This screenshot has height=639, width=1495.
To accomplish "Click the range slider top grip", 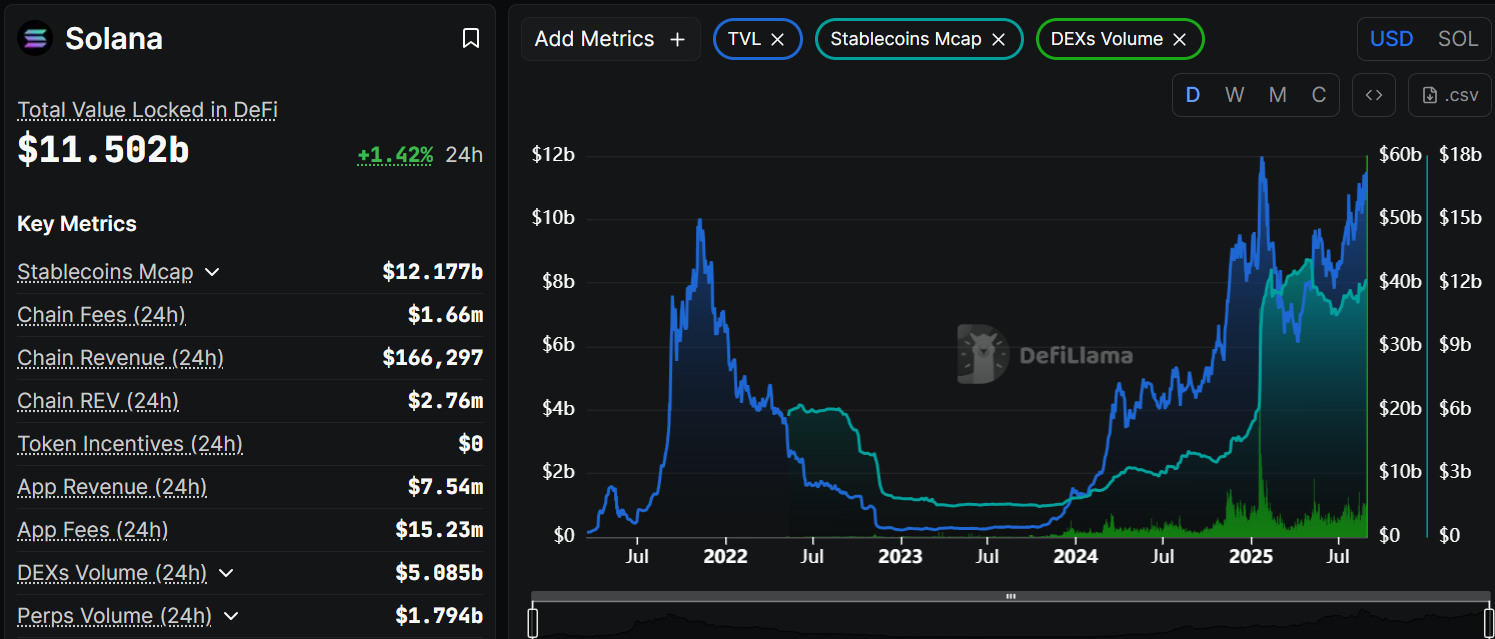I will coord(1011,596).
